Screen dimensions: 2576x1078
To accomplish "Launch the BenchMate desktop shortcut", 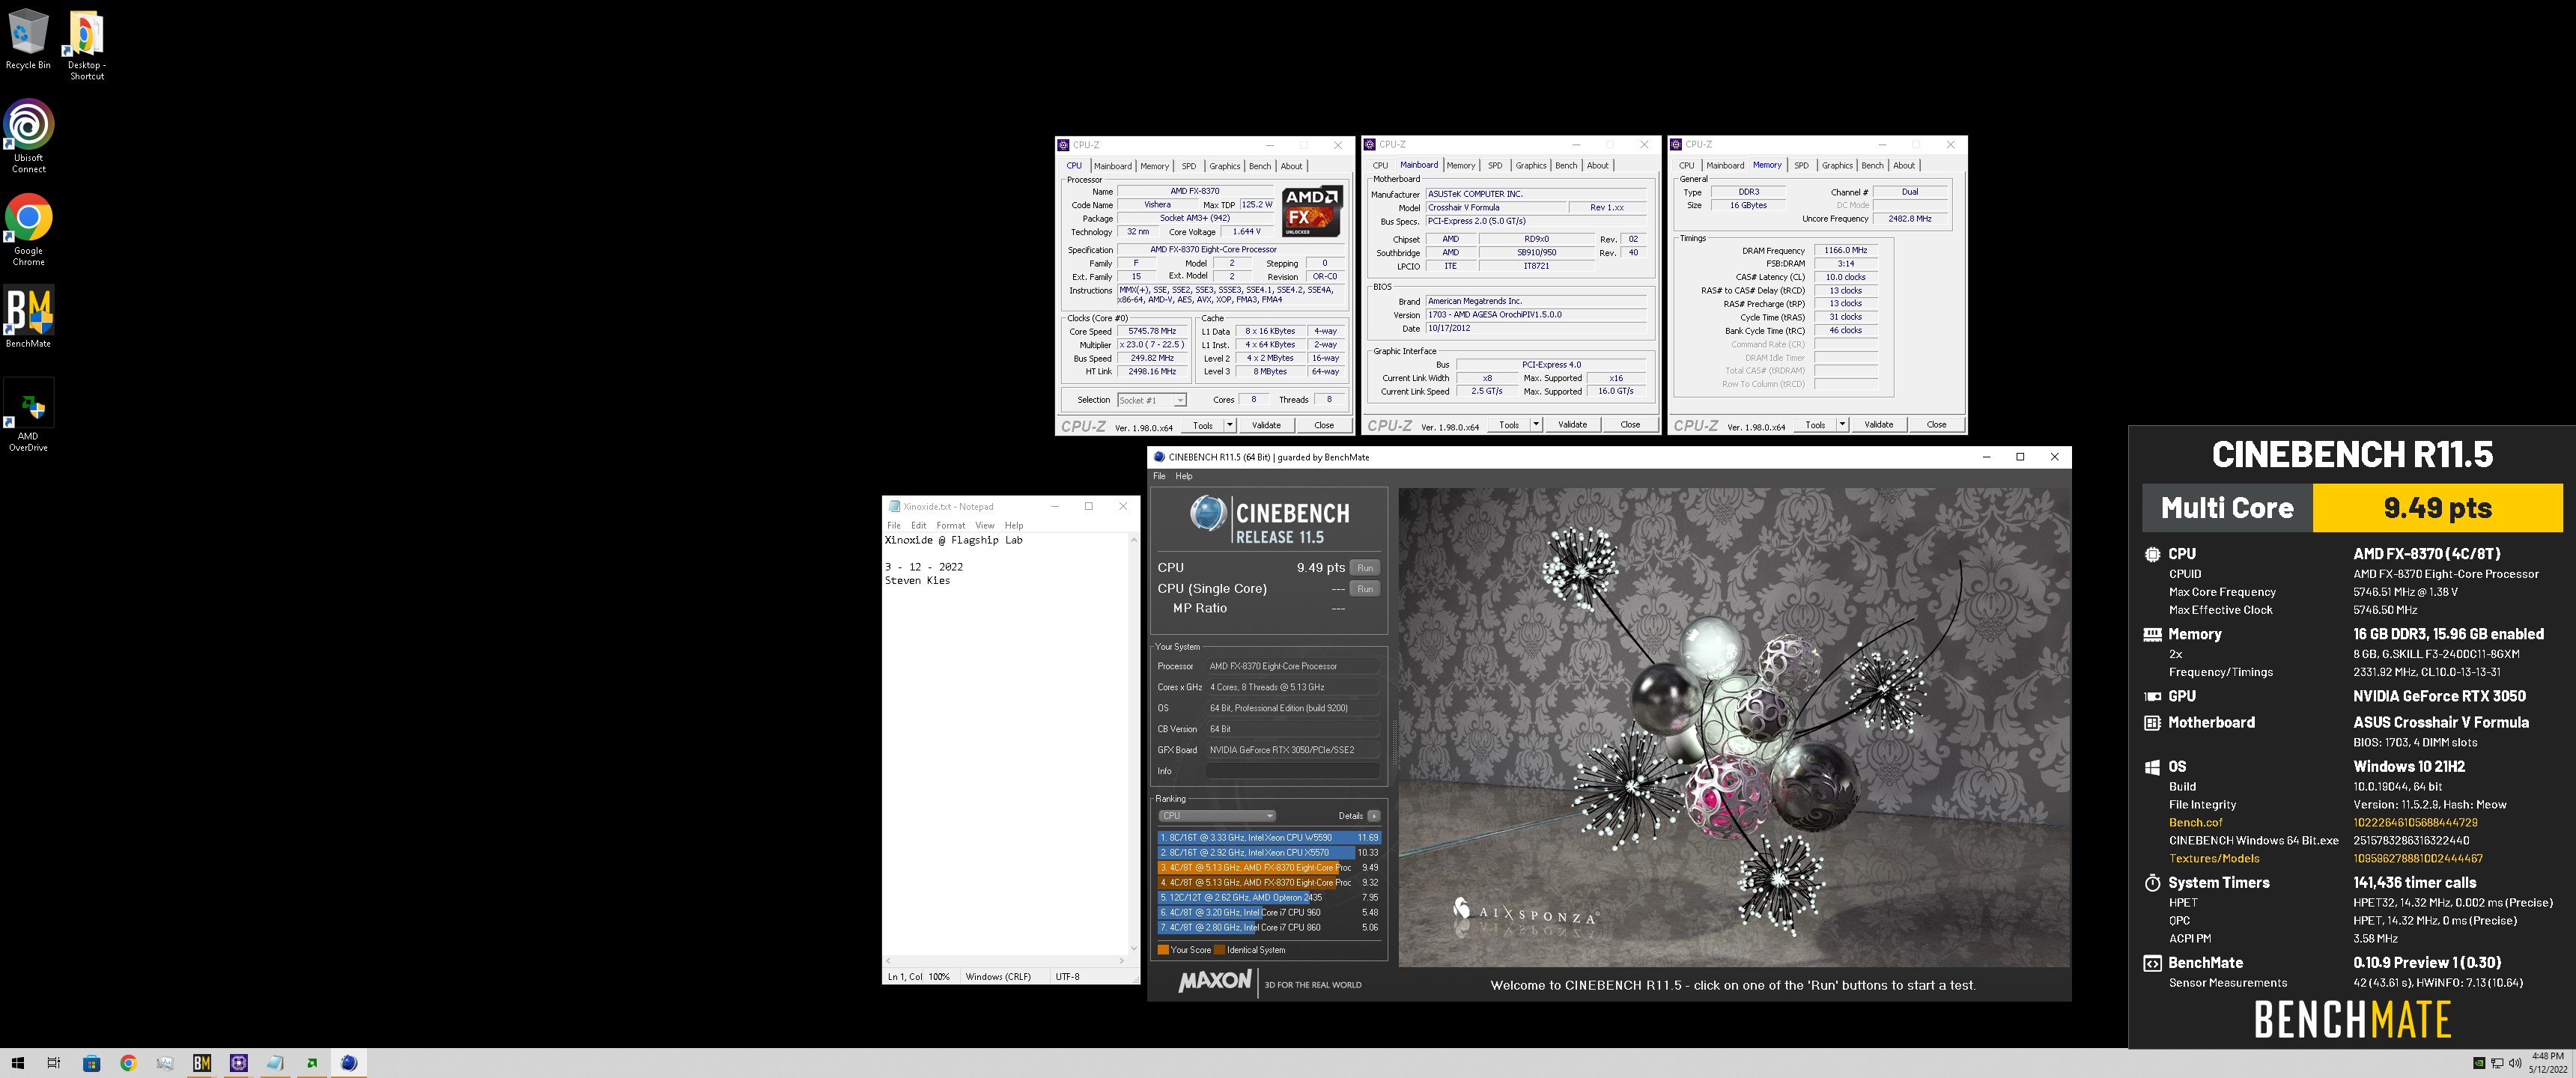I will (28, 317).
